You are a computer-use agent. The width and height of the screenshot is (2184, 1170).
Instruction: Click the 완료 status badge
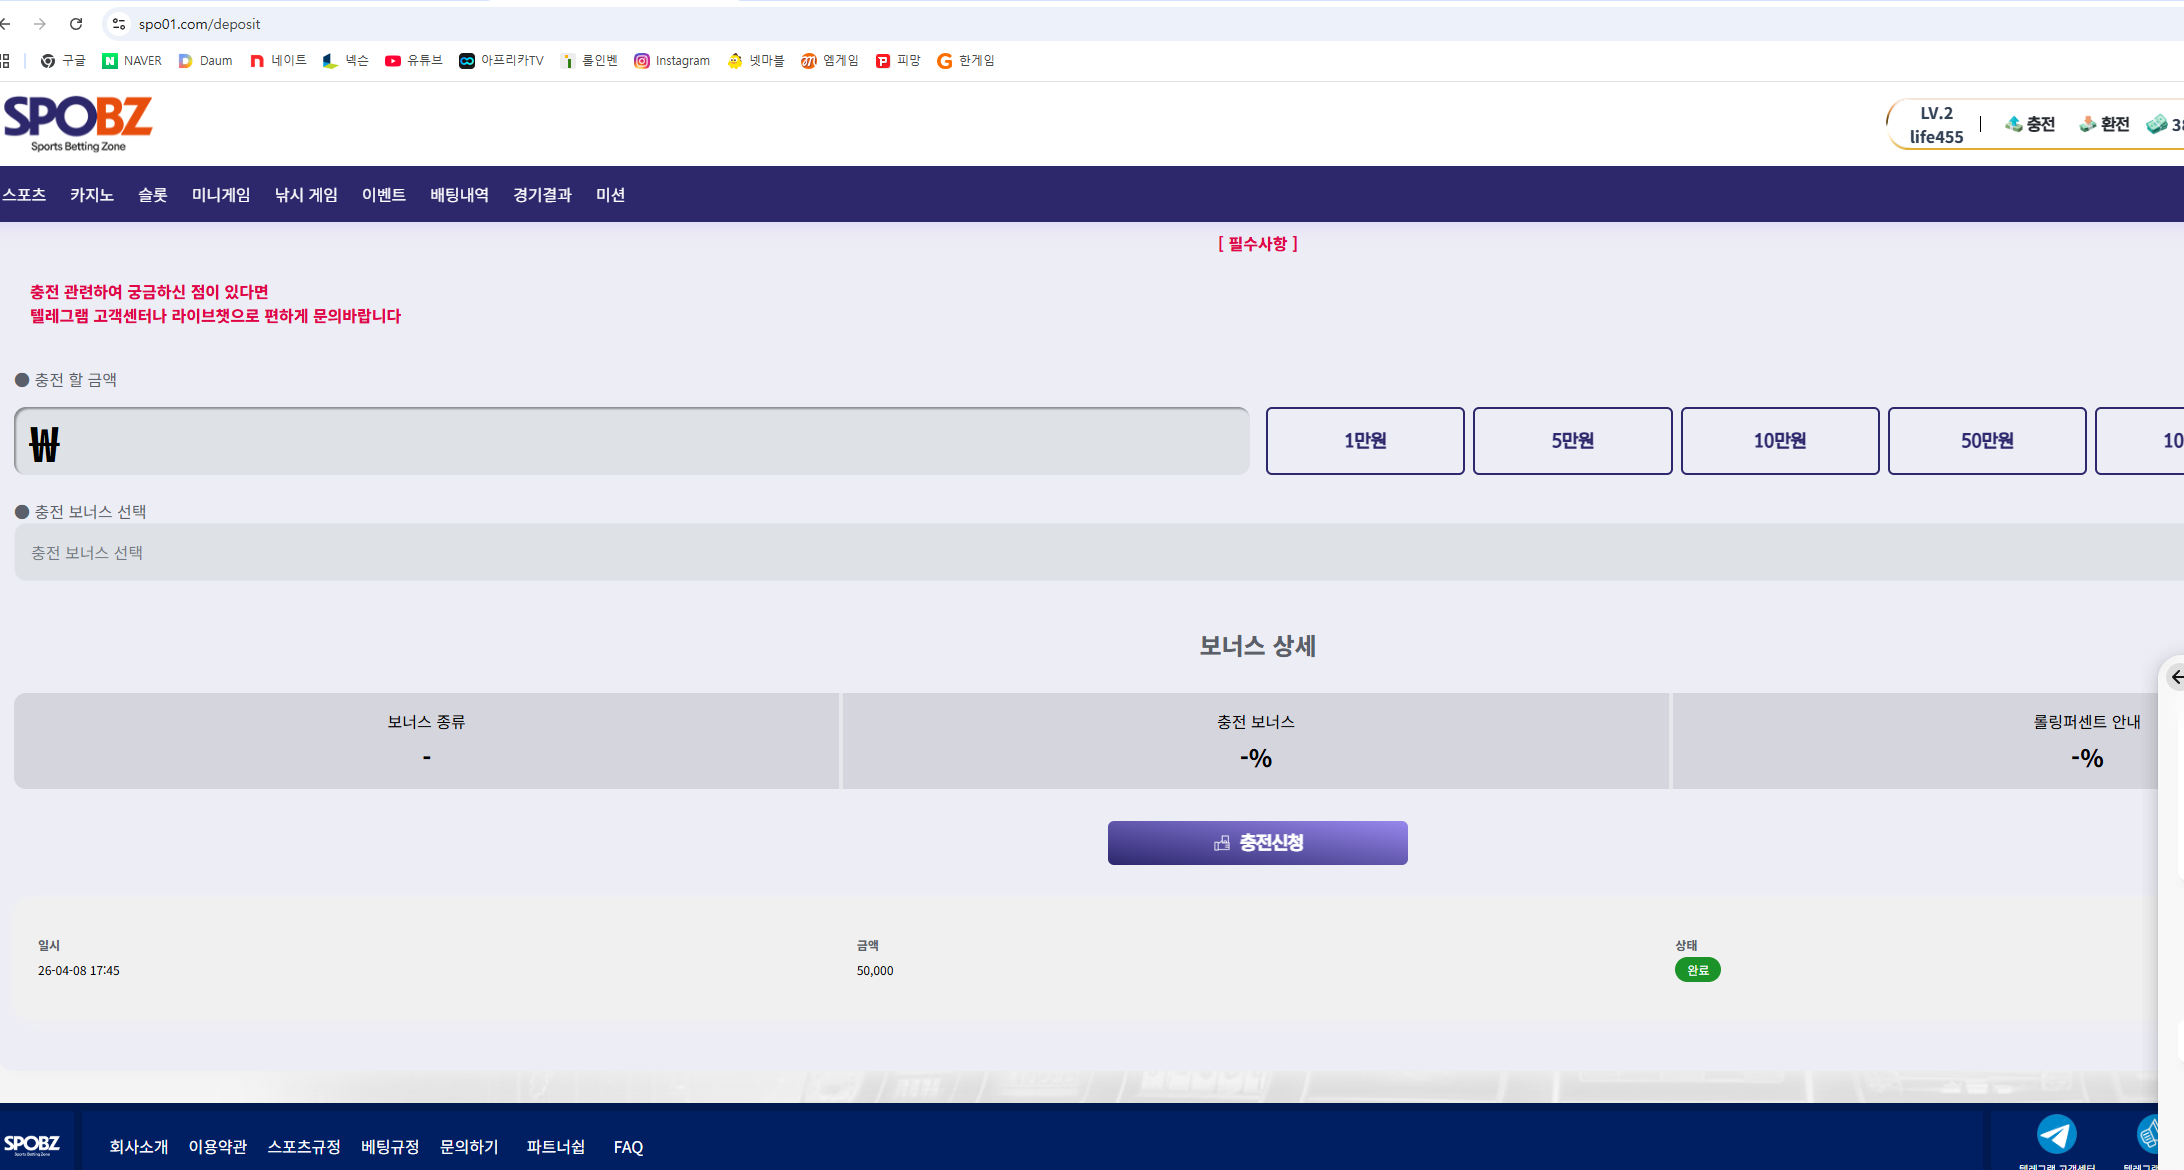tap(1697, 970)
